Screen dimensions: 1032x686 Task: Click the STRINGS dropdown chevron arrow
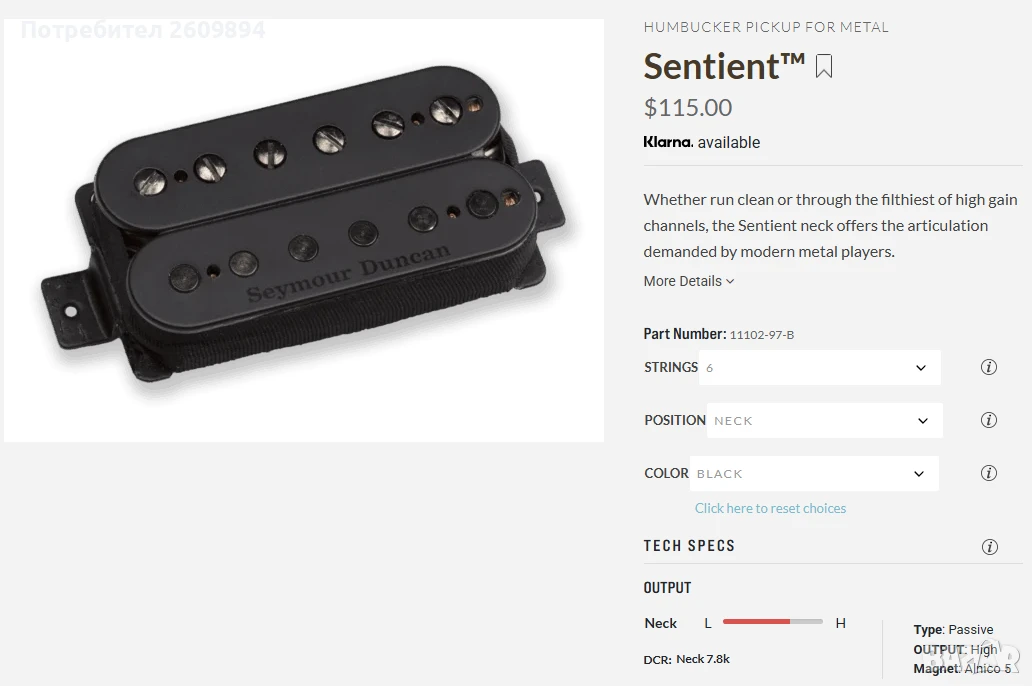point(921,368)
